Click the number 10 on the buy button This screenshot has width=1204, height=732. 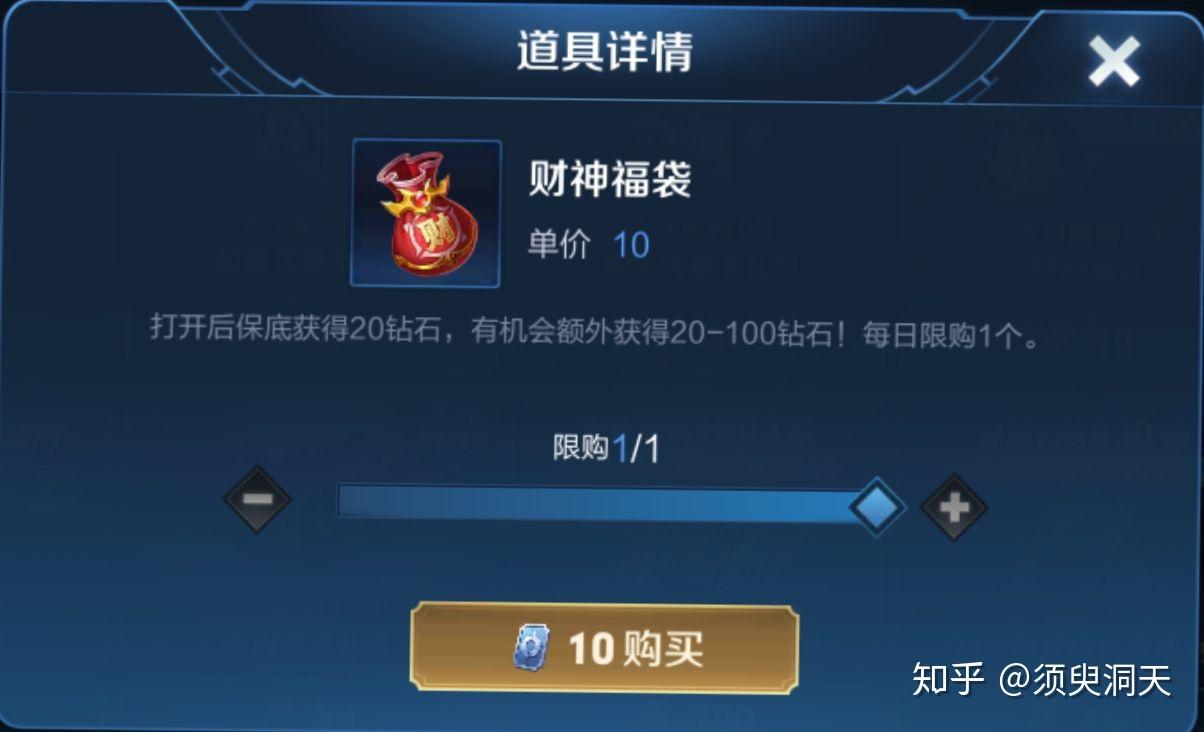tap(590, 649)
